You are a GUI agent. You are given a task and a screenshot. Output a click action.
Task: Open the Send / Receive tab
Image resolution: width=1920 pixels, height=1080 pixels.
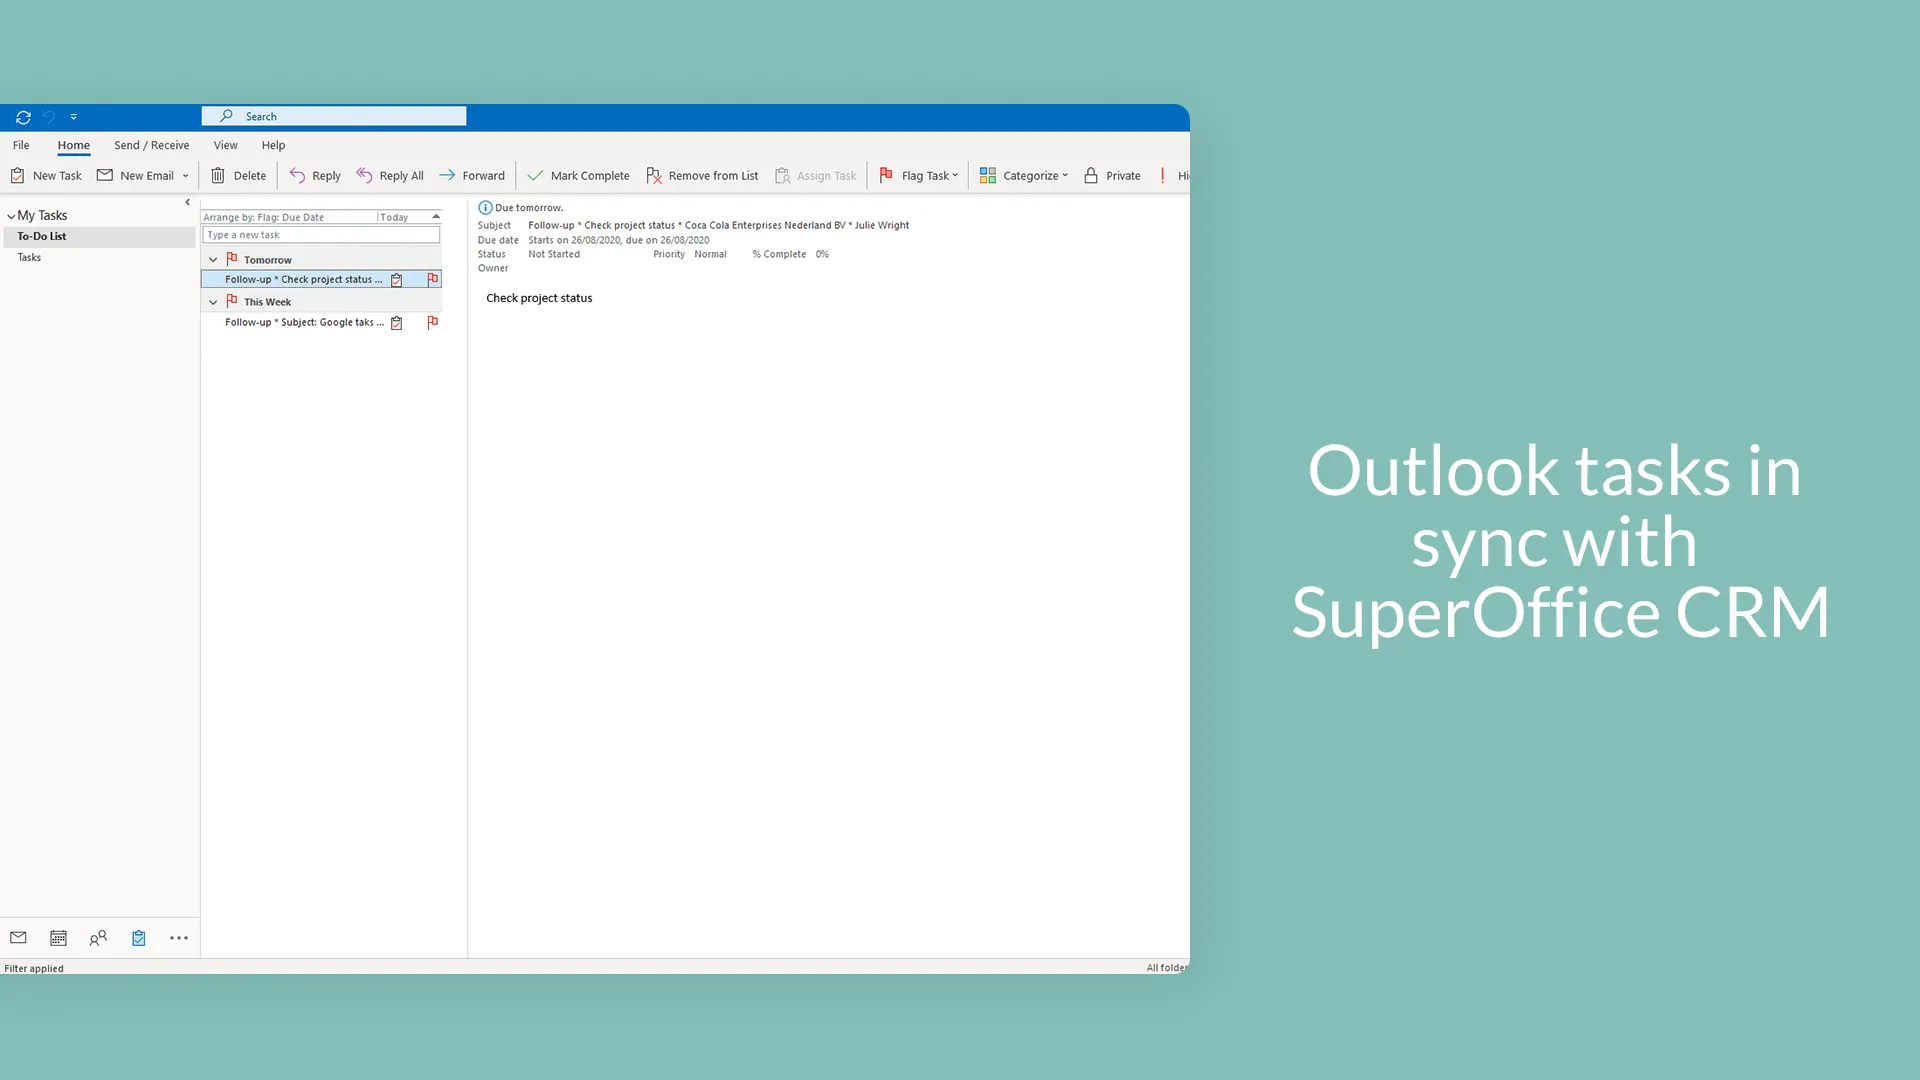coord(151,145)
